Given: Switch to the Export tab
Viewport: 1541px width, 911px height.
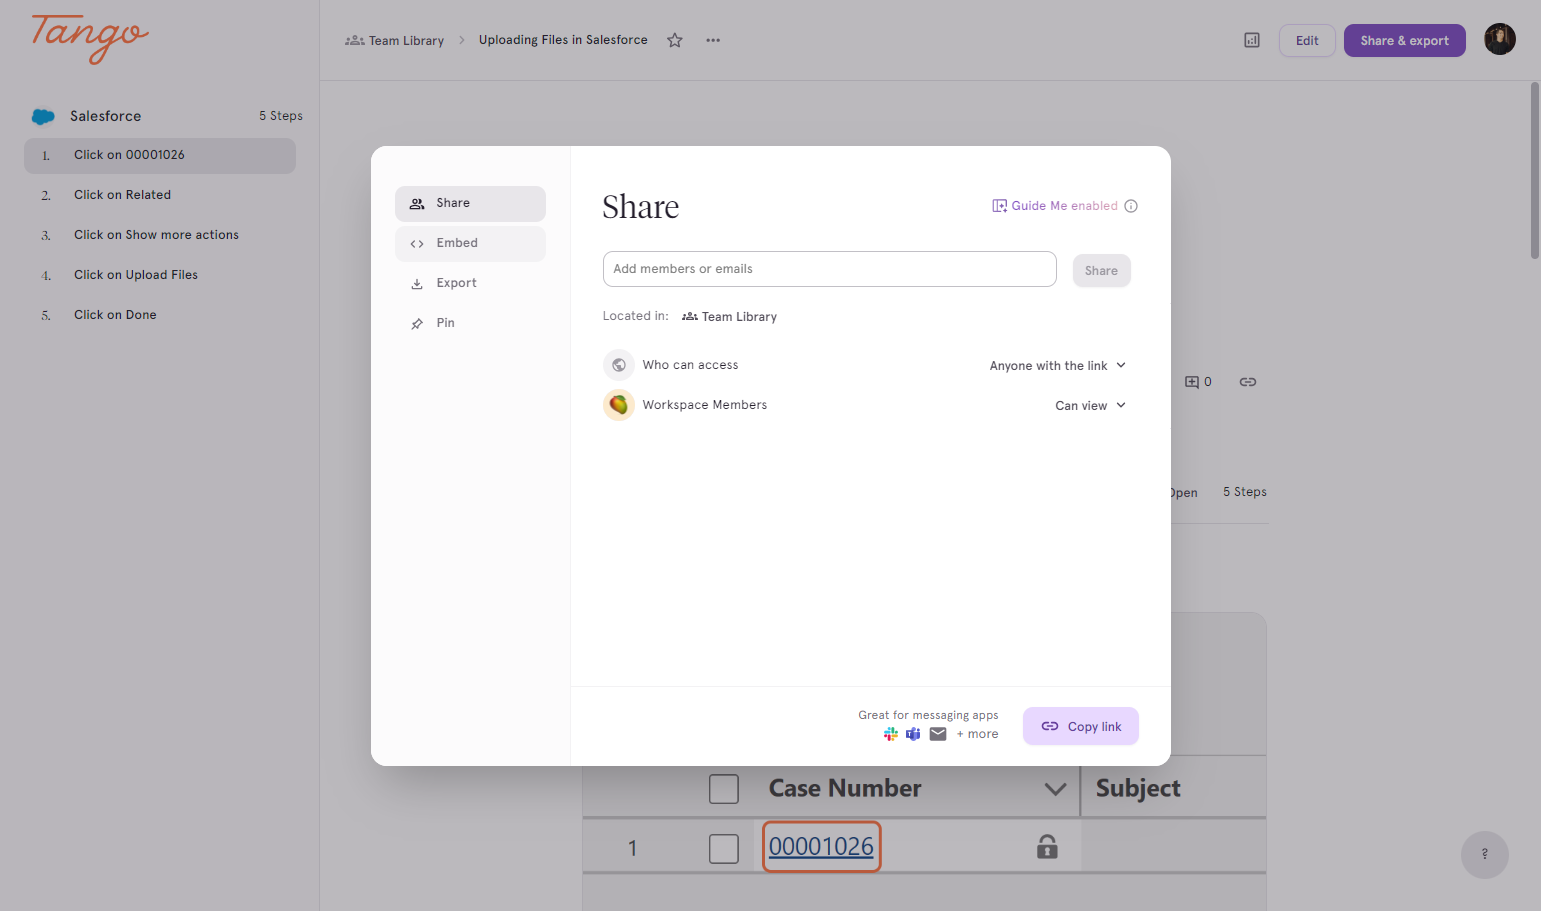Looking at the screenshot, I should [x=470, y=283].
